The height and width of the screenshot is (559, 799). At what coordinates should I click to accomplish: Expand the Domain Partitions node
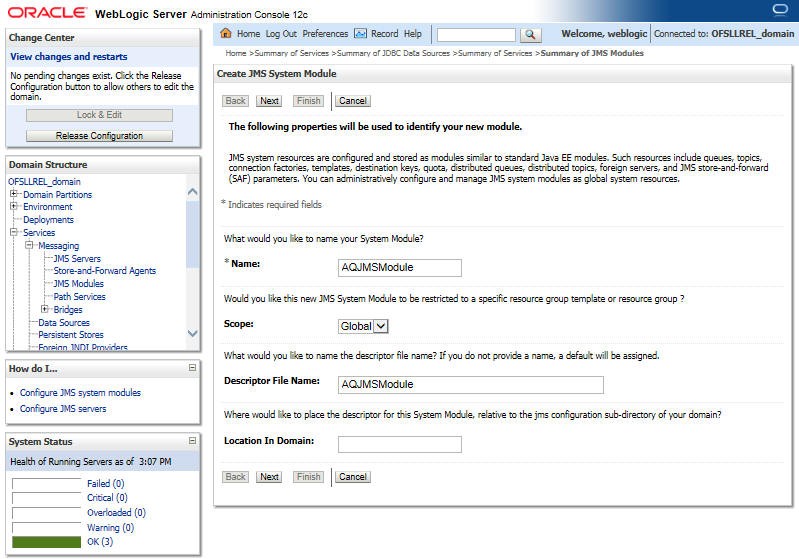click(14, 194)
